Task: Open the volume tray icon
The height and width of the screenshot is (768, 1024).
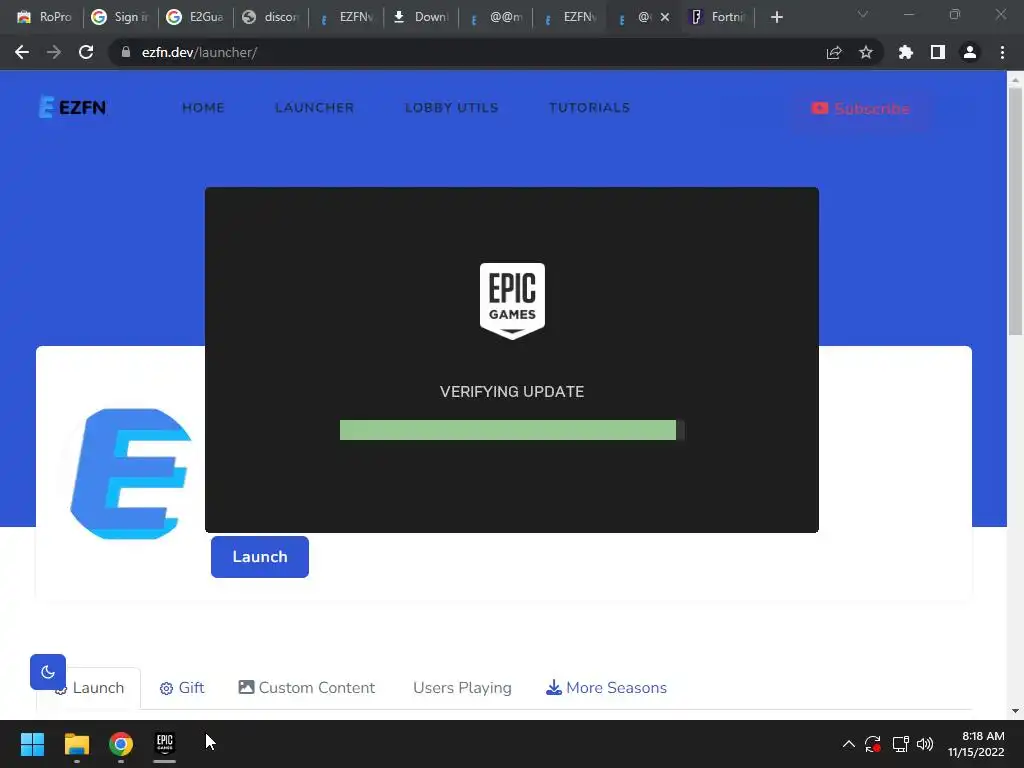Action: 925,744
